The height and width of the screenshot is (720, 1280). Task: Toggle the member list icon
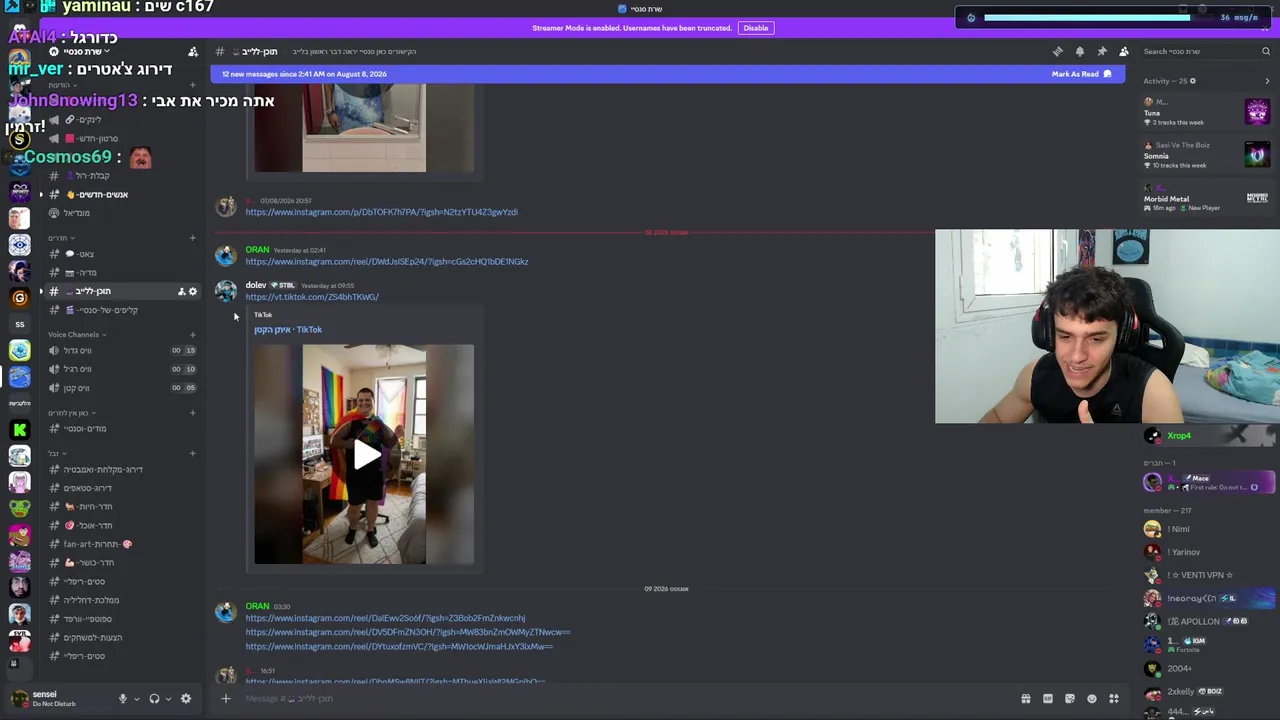[x=1124, y=51]
